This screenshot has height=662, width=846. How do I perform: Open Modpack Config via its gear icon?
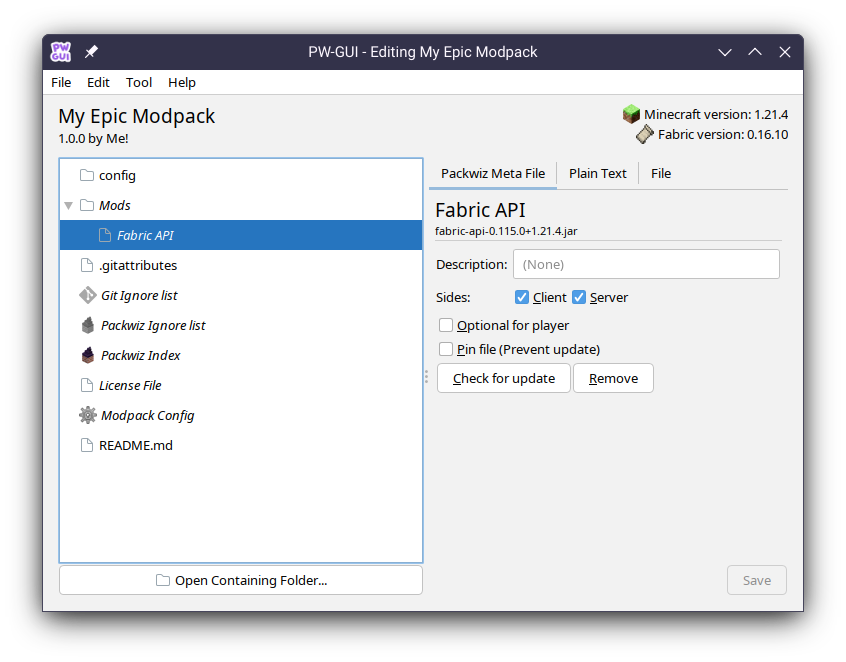point(87,415)
